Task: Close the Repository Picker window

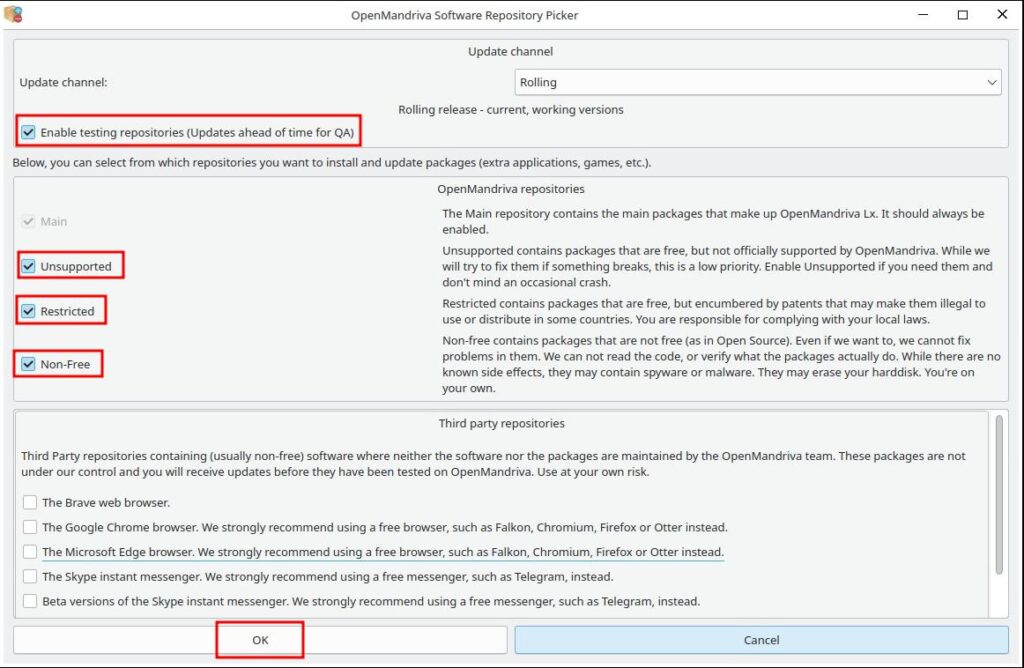Action: [x=1002, y=14]
